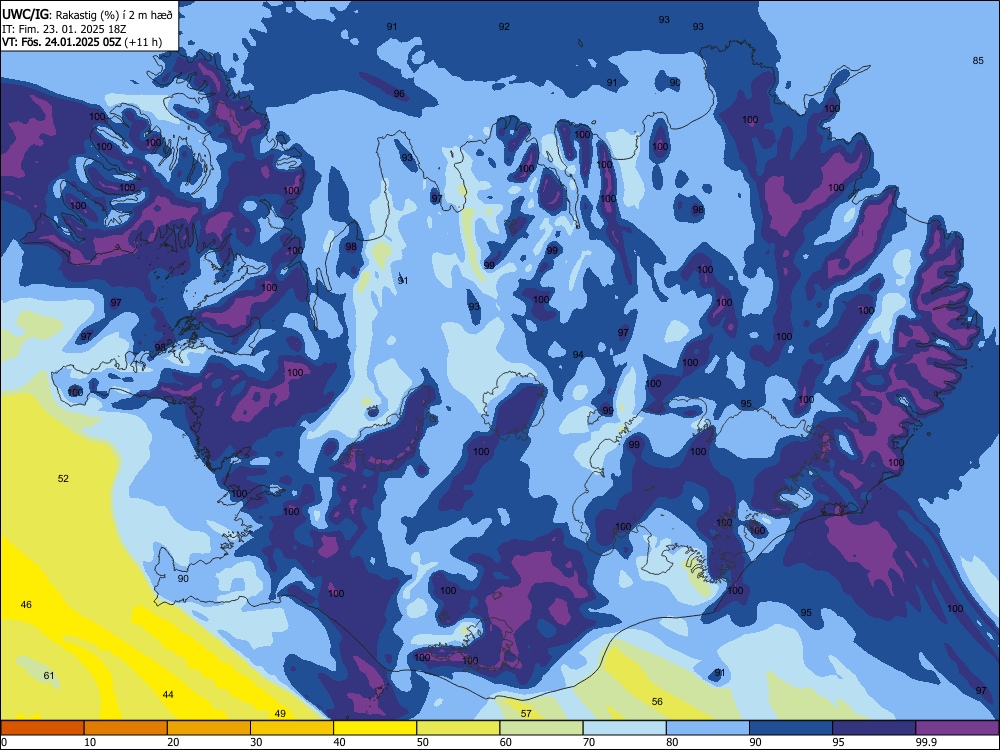The image size is (1000, 750).
Task: Select the humidity value 96 on the map
Action: pyautogui.click(x=399, y=94)
